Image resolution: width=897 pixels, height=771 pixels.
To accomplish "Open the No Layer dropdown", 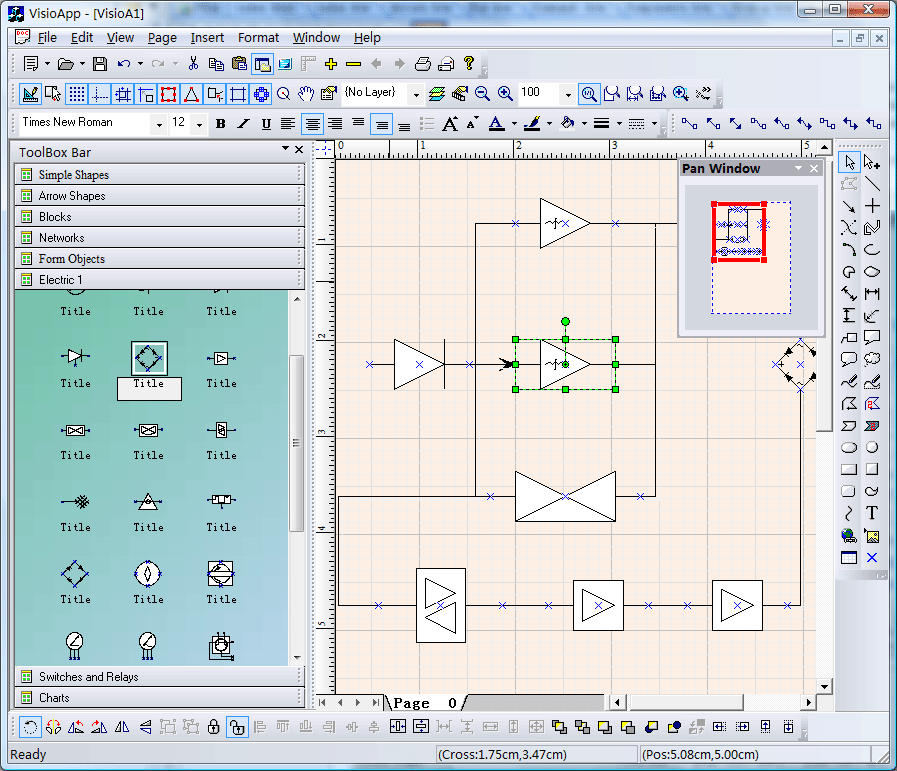I will 416,94.
